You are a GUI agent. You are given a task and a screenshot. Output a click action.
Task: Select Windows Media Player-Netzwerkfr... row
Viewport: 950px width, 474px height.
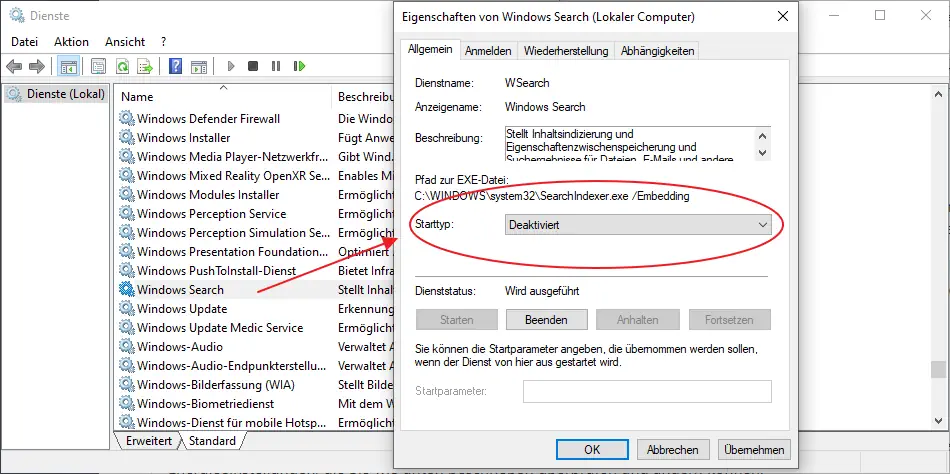point(256,156)
